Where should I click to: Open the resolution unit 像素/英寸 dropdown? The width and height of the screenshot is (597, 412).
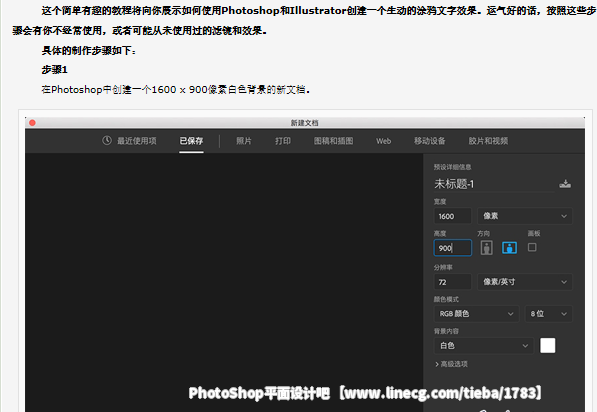(x=525, y=282)
